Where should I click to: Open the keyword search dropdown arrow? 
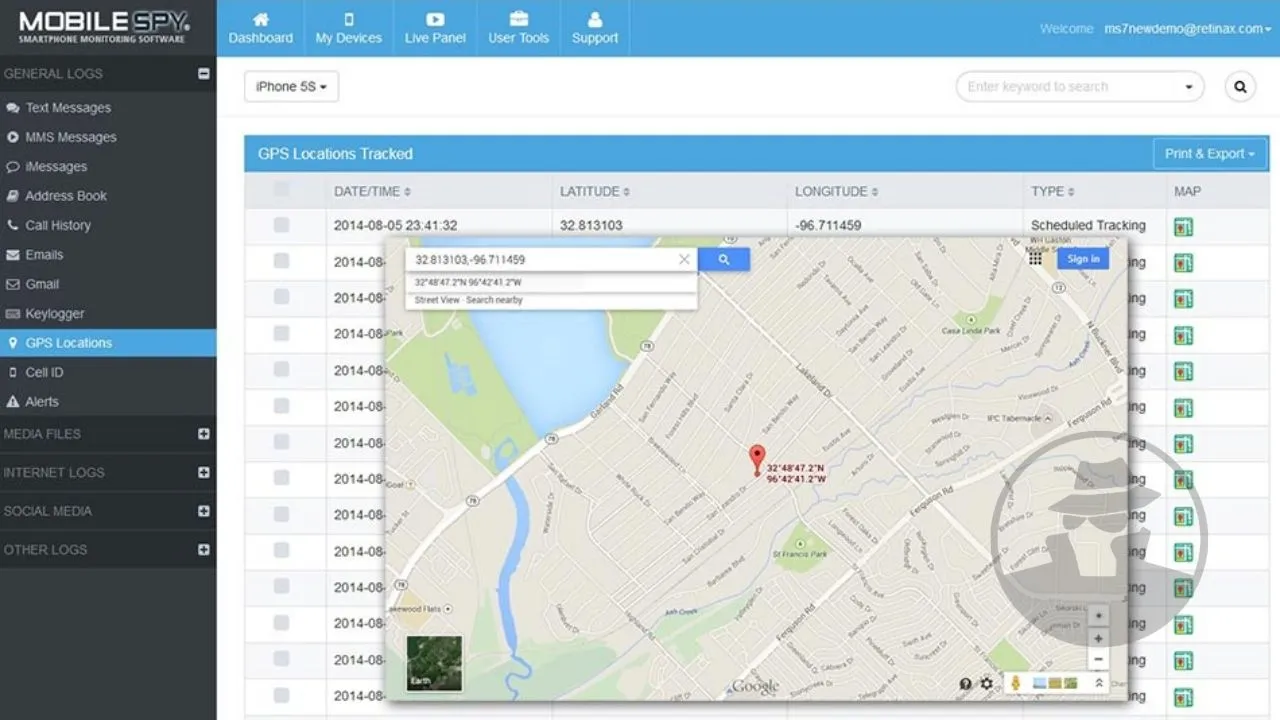1189,87
